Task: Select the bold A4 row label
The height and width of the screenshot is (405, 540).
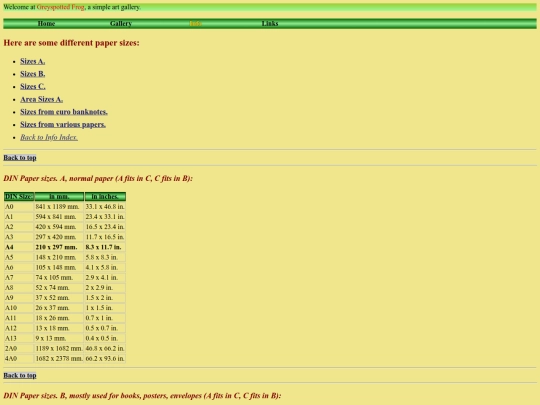Action: pos(19,247)
